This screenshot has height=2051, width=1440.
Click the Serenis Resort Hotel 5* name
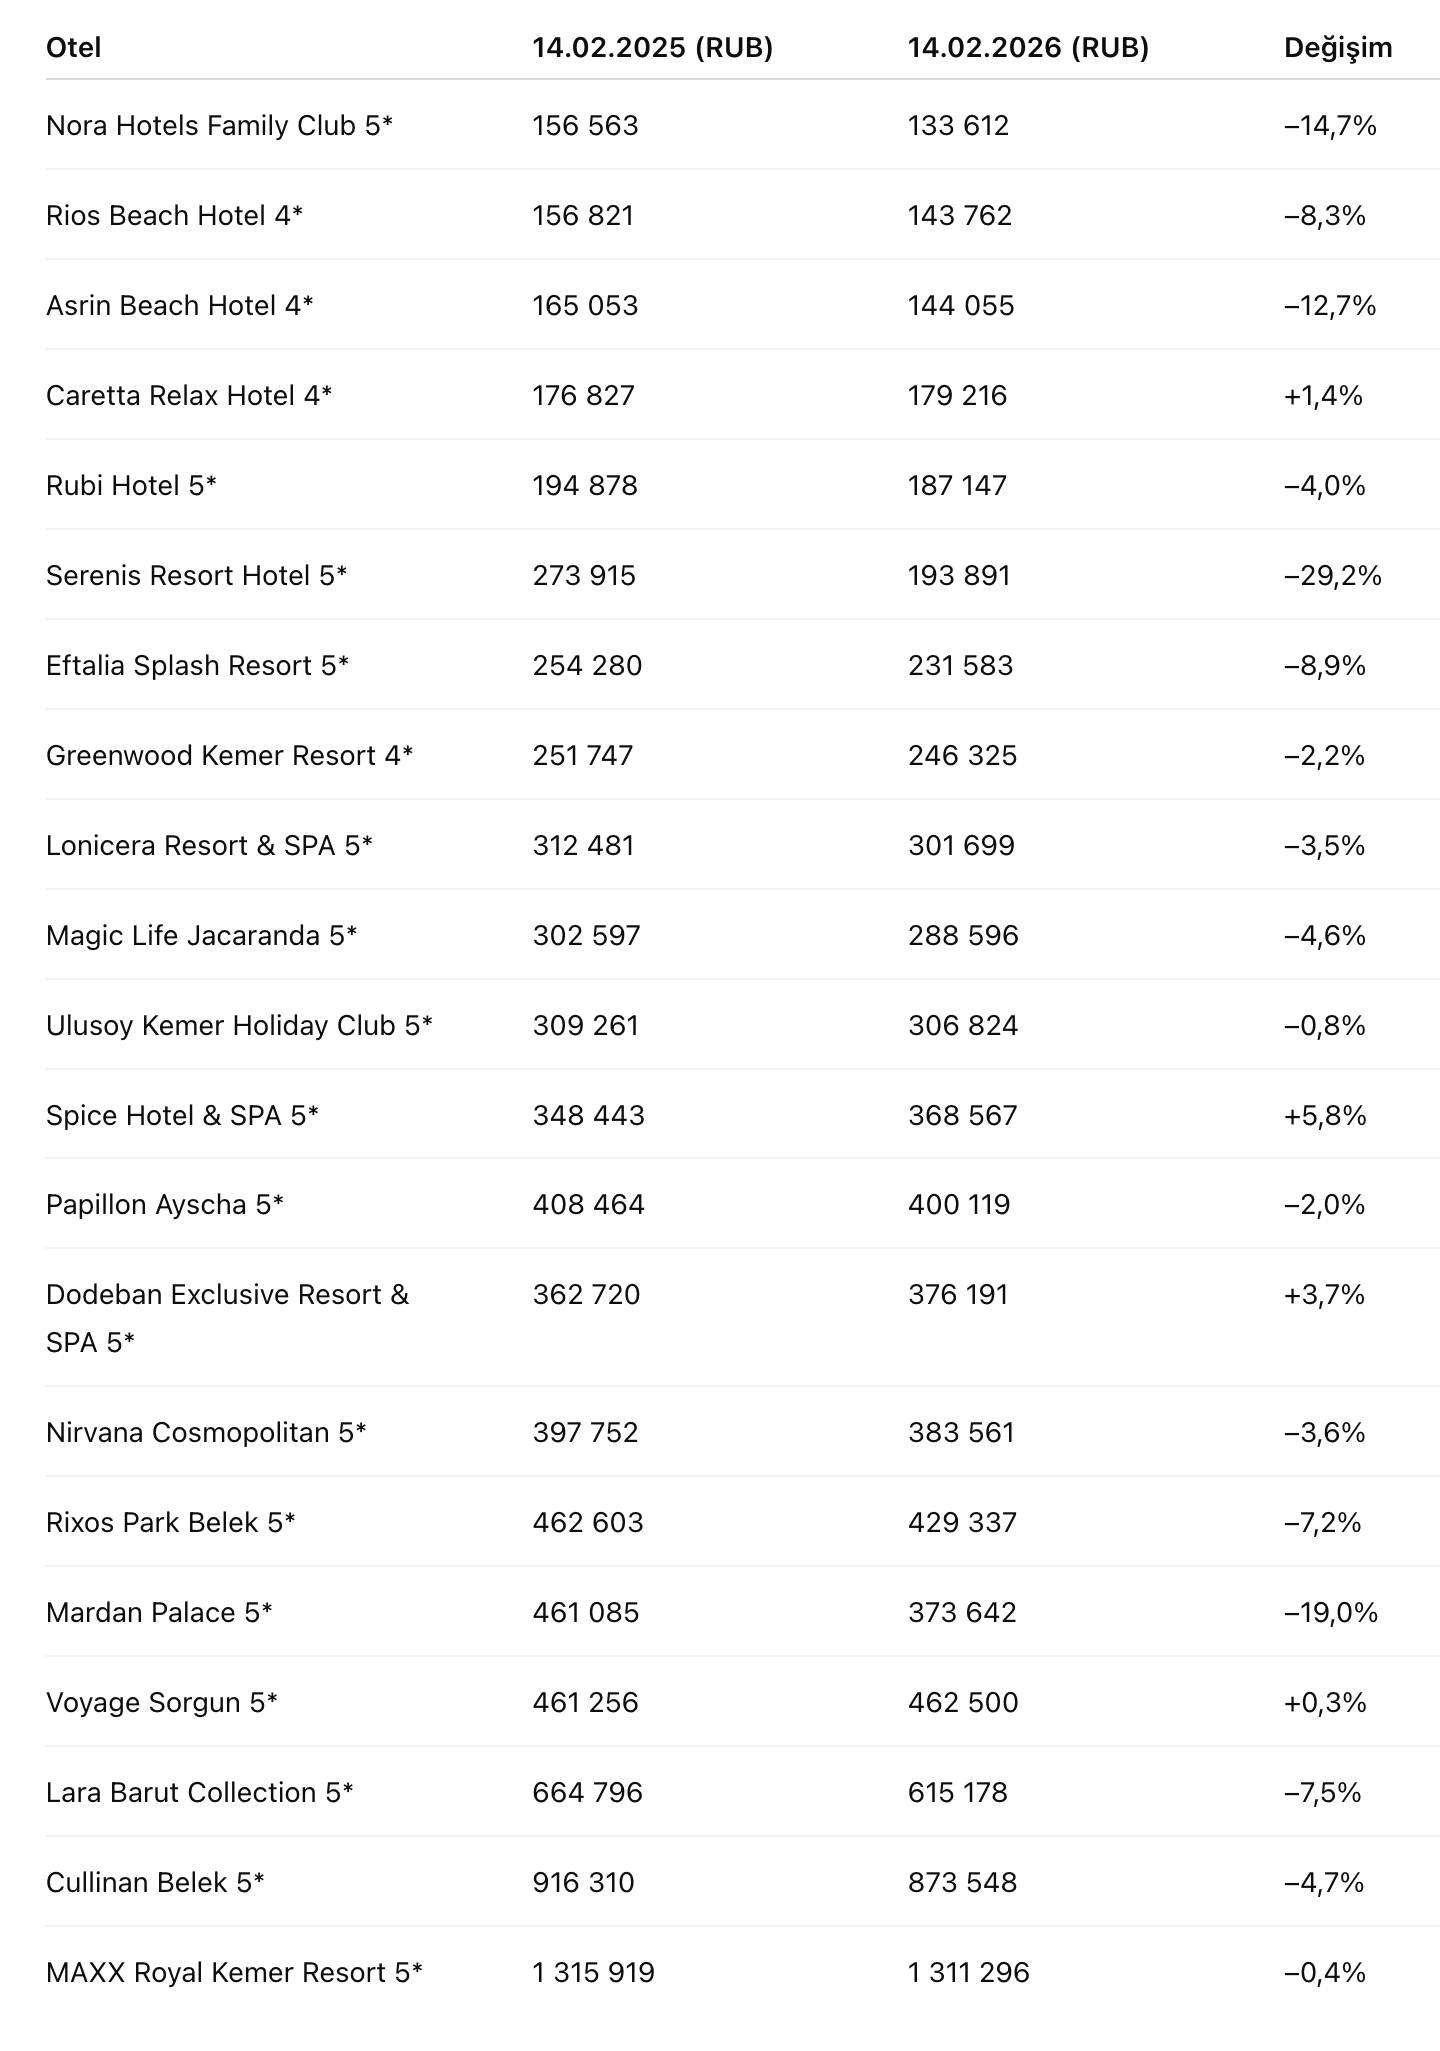tap(196, 576)
